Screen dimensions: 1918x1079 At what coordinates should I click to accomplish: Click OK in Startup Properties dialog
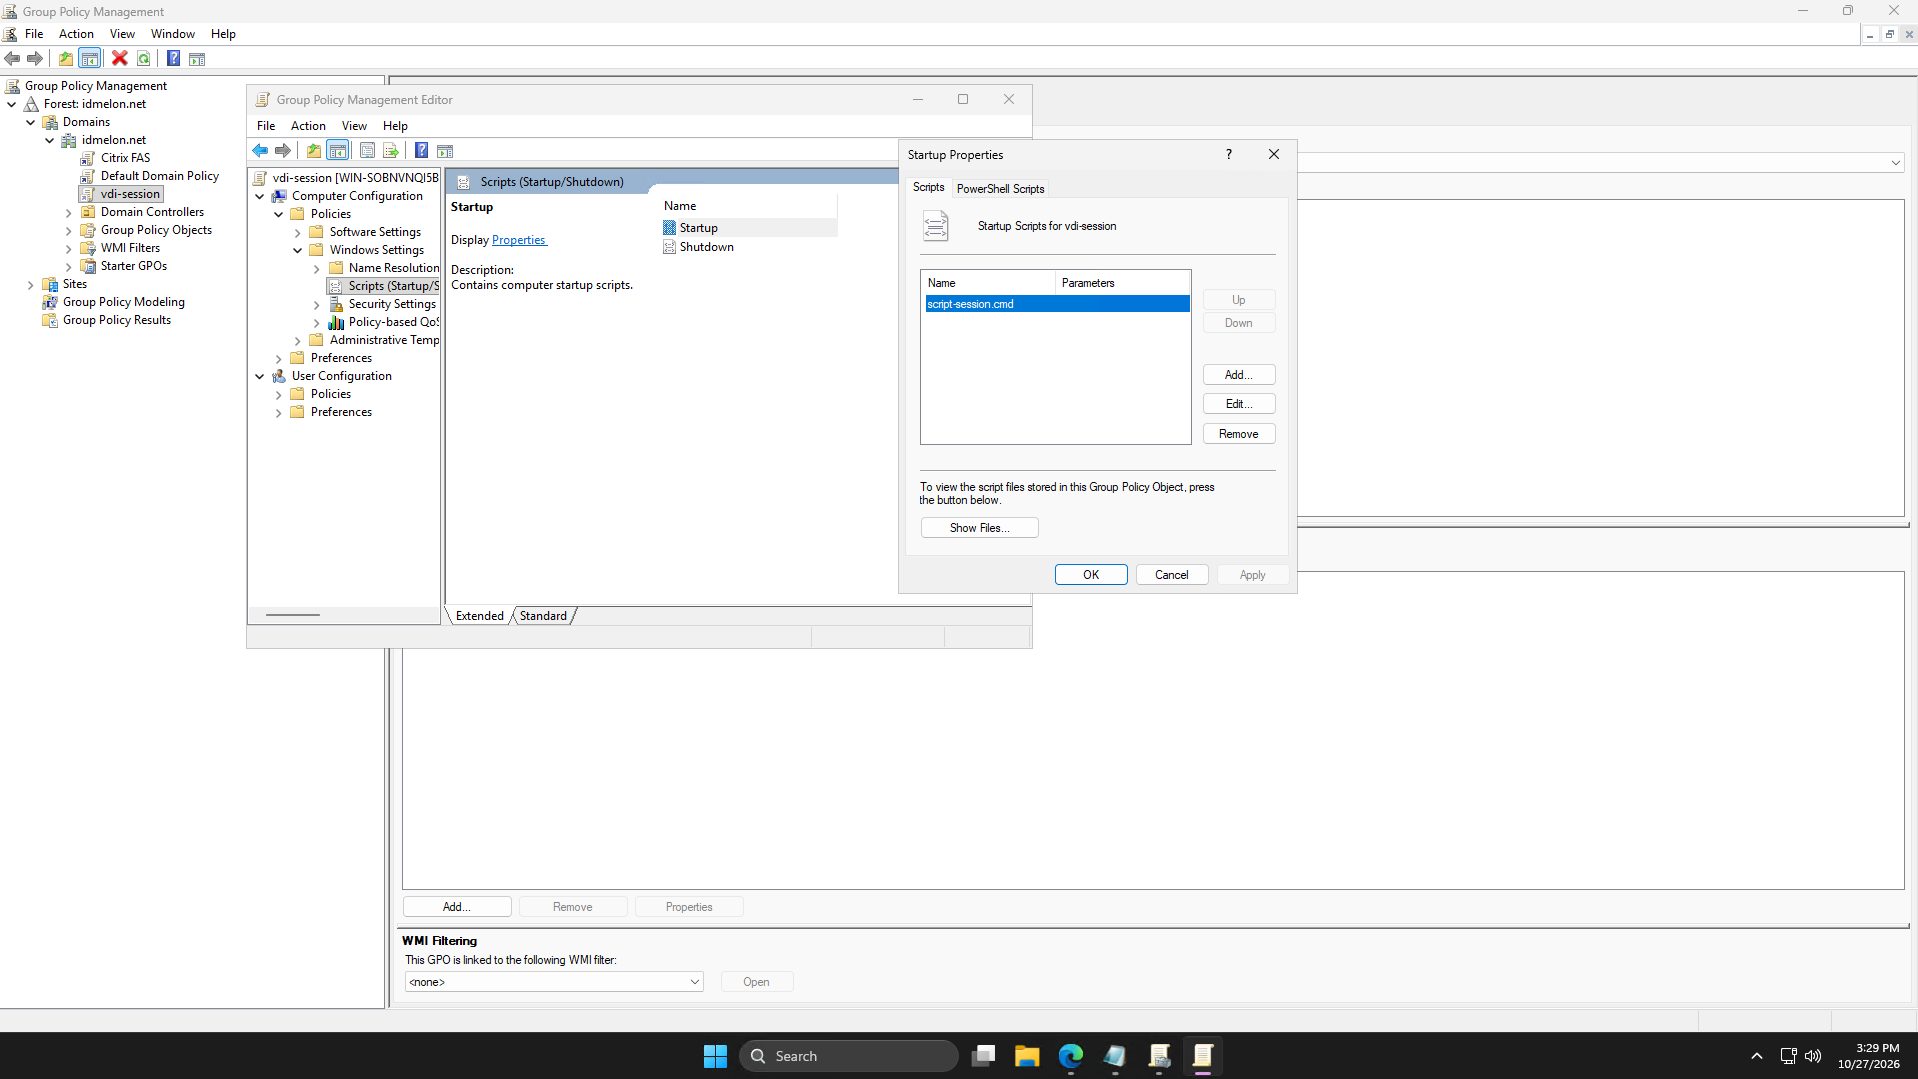click(1091, 575)
